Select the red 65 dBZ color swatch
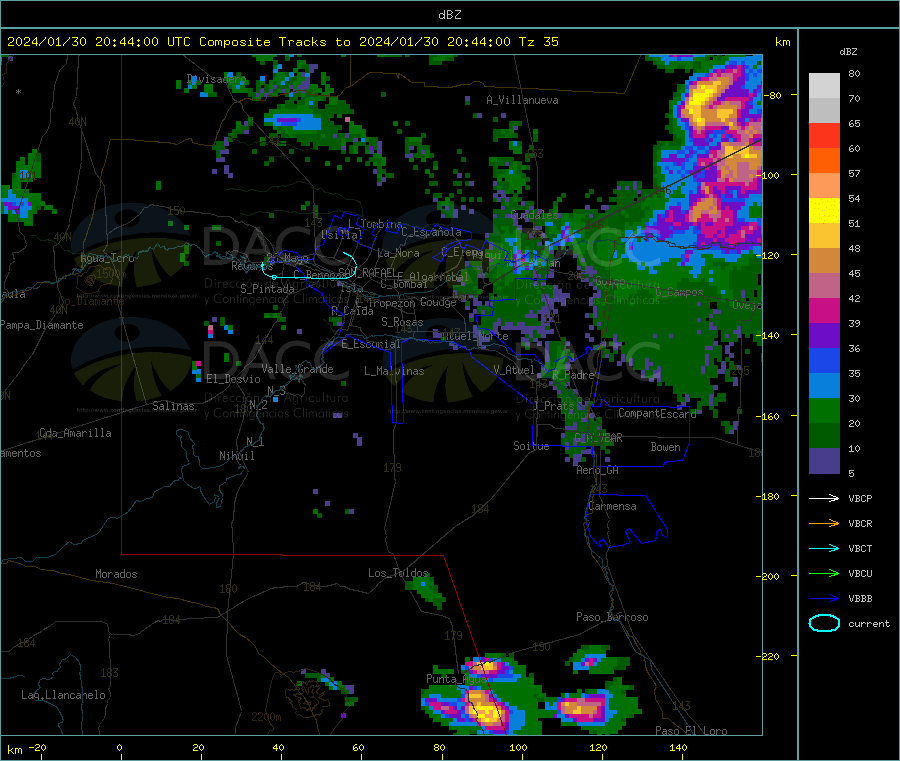The width and height of the screenshot is (900, 761). (x=824, y=135)
